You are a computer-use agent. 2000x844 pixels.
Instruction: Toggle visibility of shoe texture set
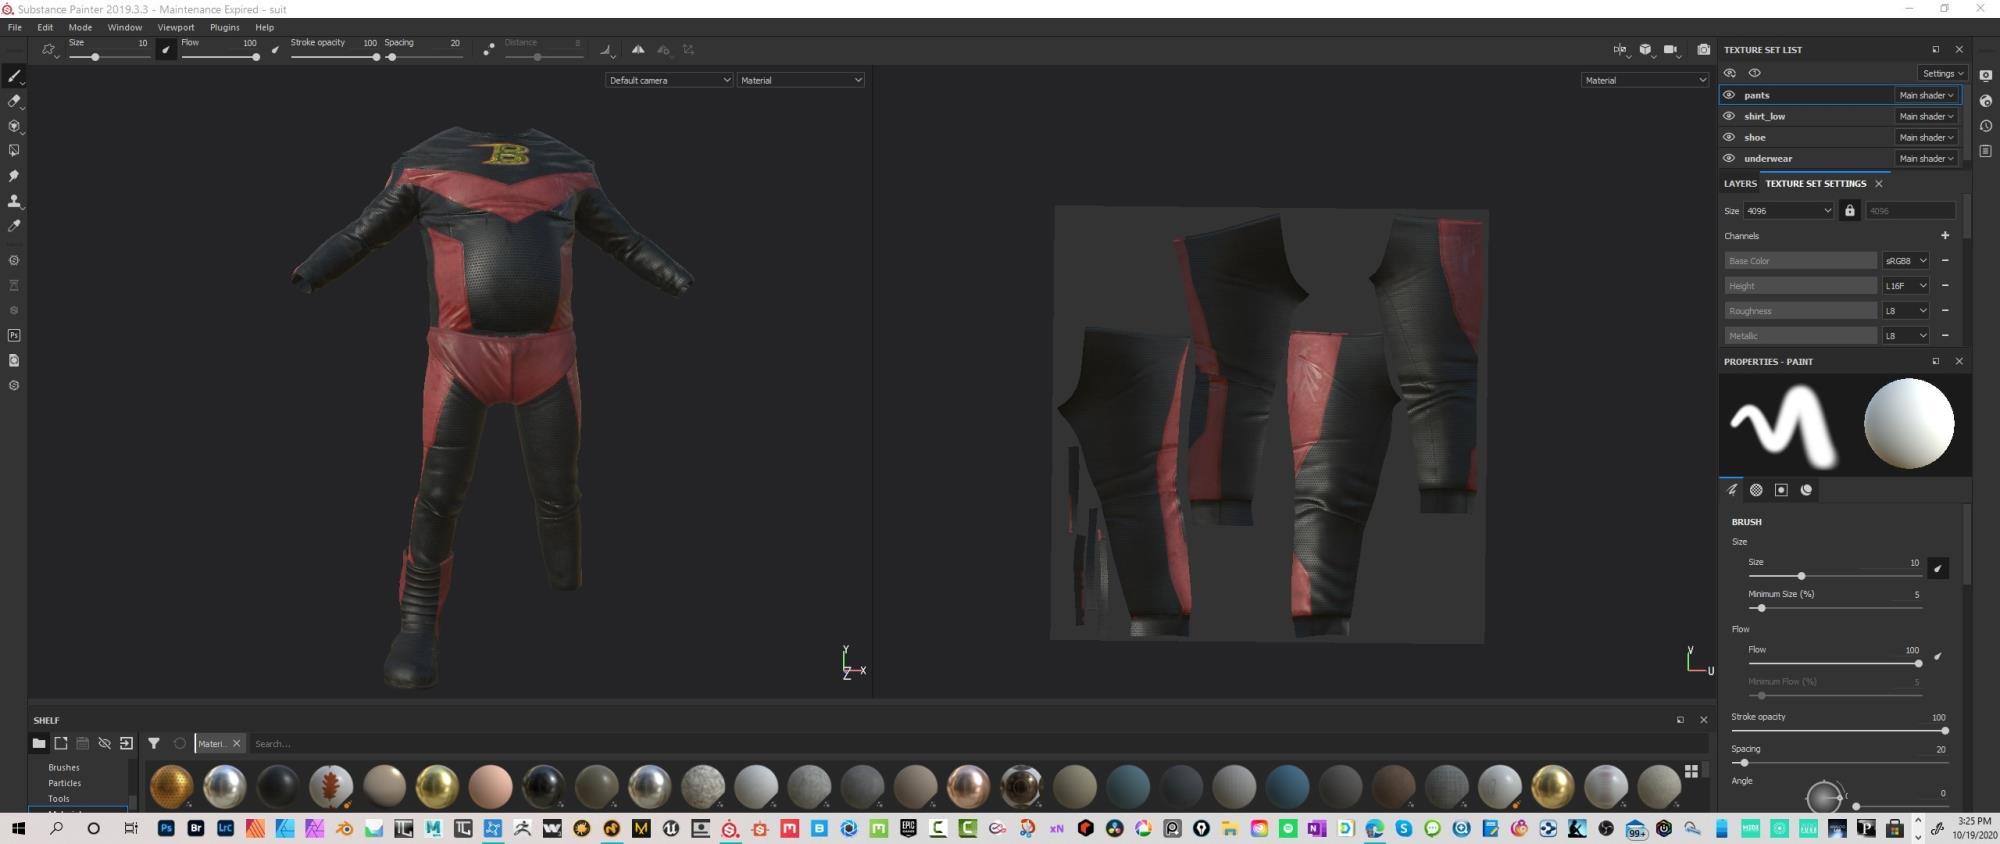[x=1729, y=137]
